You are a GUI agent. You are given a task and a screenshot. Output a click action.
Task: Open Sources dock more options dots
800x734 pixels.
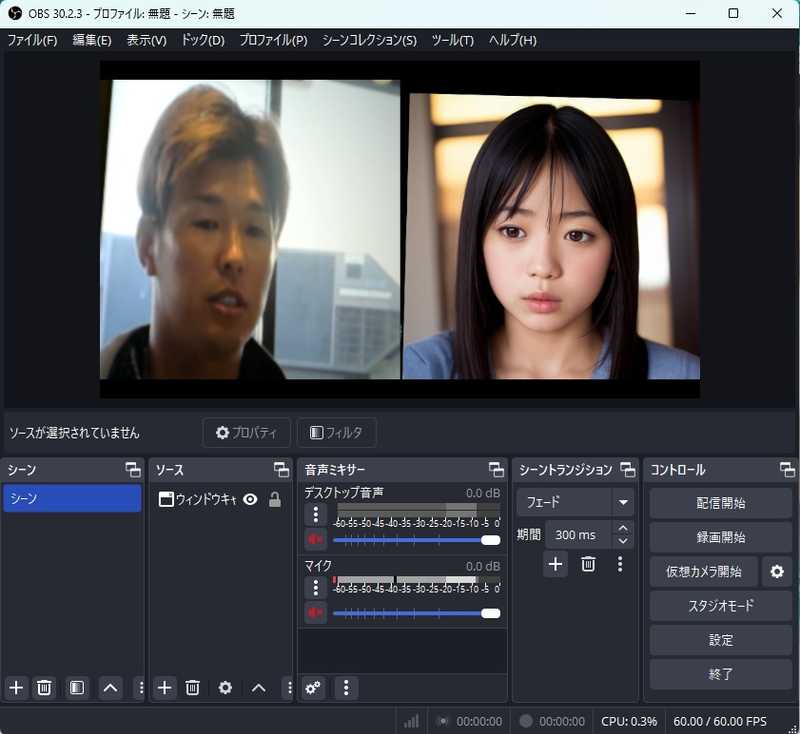click(x=289, y=688)
